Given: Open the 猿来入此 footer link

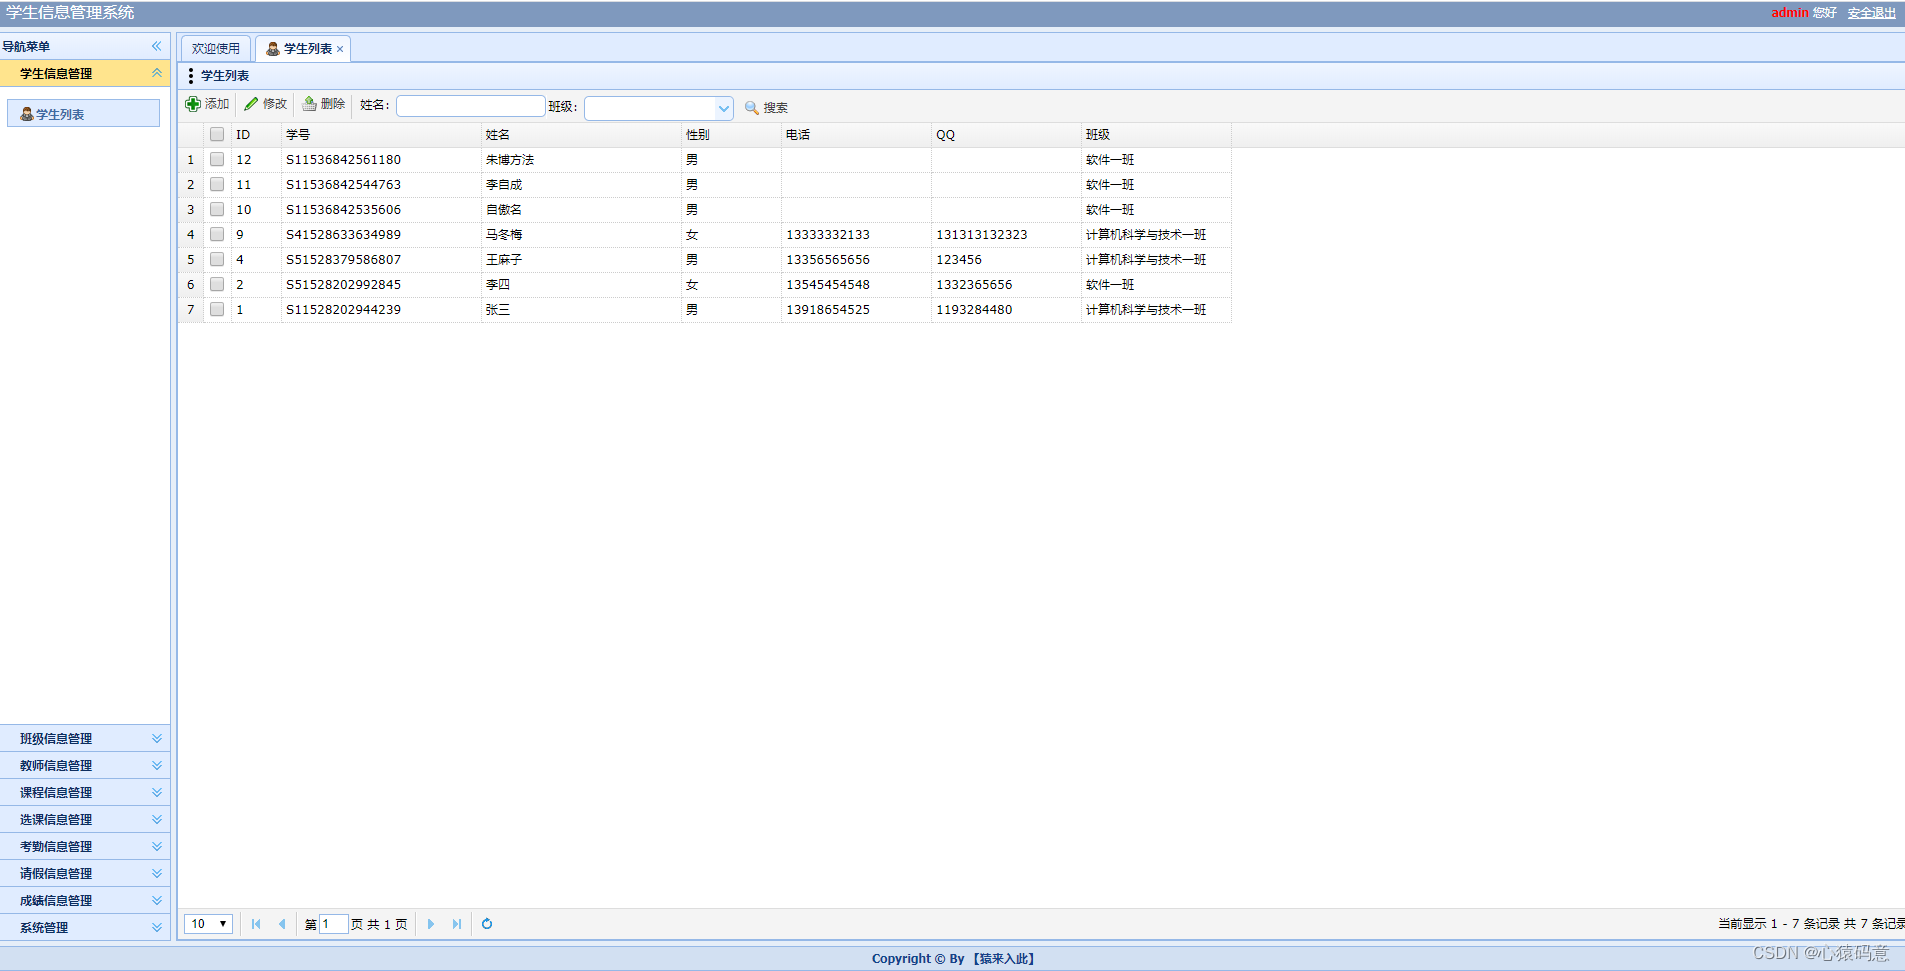Looking at the screenshot, I should tap(1003, 958).
